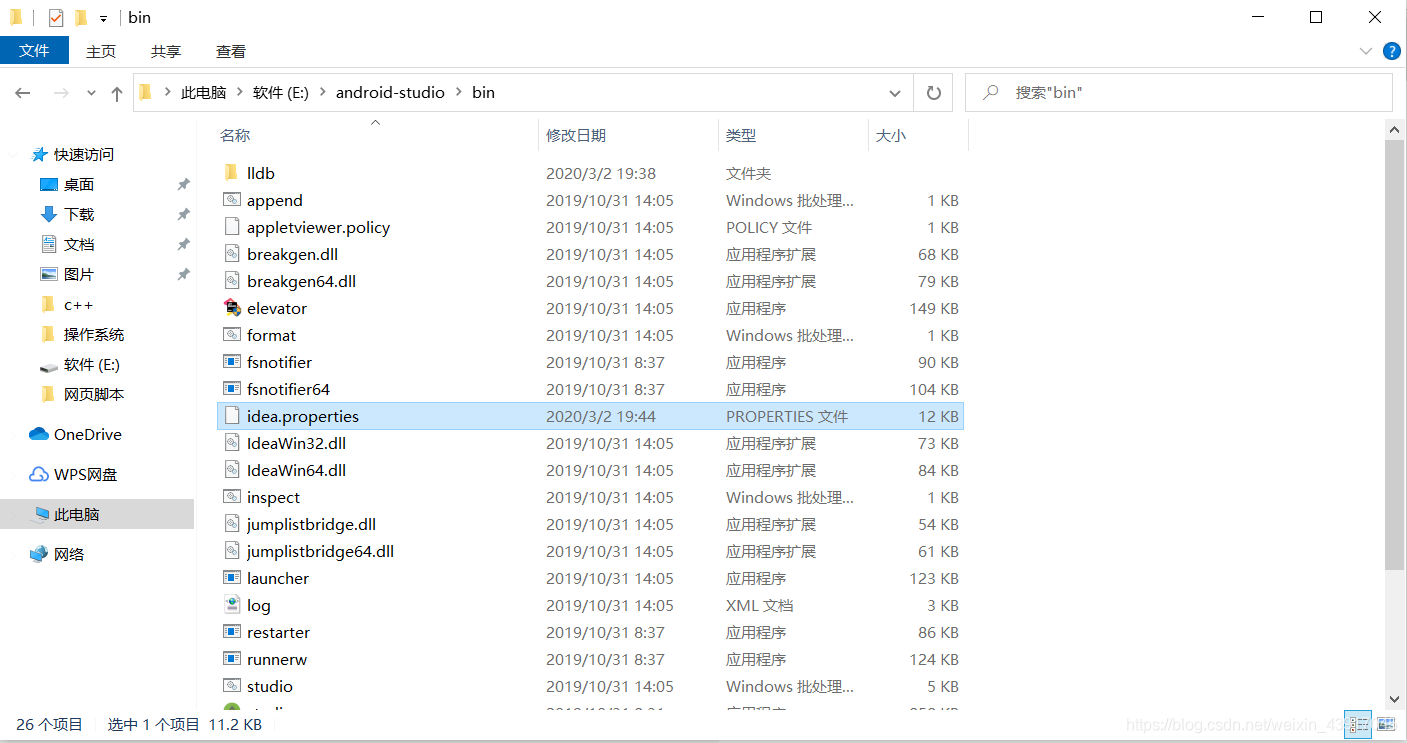Viewport: 1407px width, 743px height.
Task: Click the runnerw application icon
Action: tap(232, 659)
